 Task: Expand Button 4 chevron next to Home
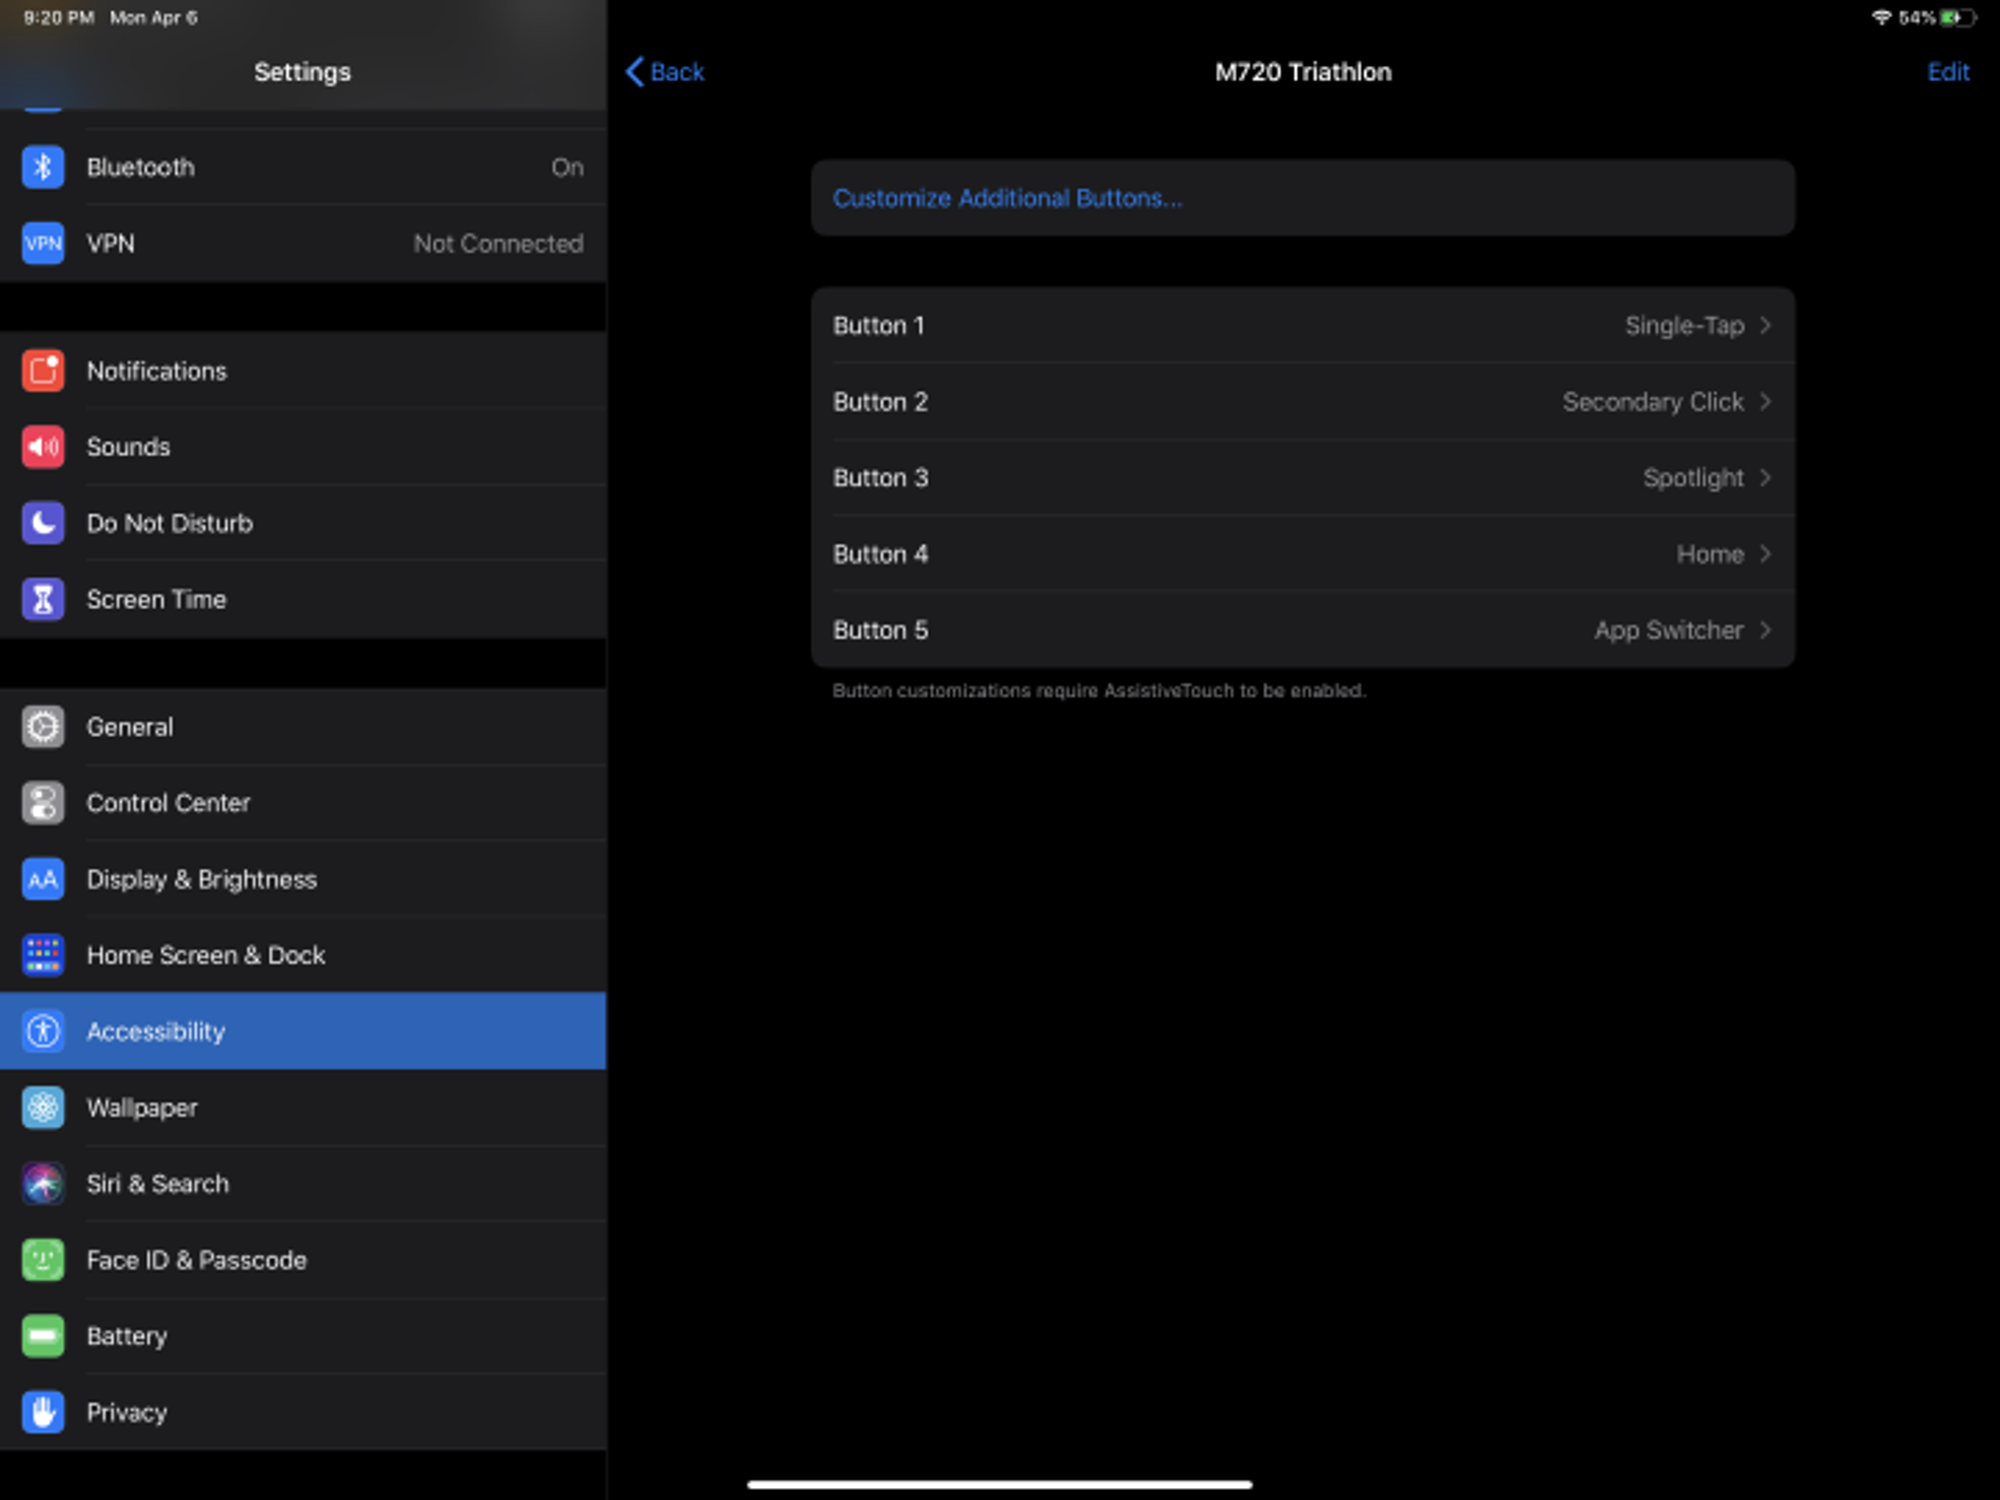coord(1765,553)
